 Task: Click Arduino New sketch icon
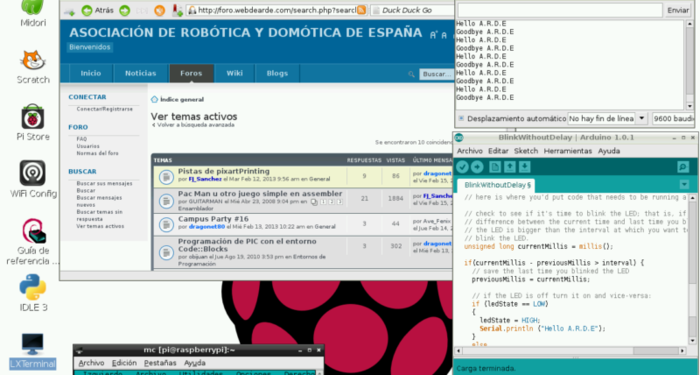click(x=495, y=167)
